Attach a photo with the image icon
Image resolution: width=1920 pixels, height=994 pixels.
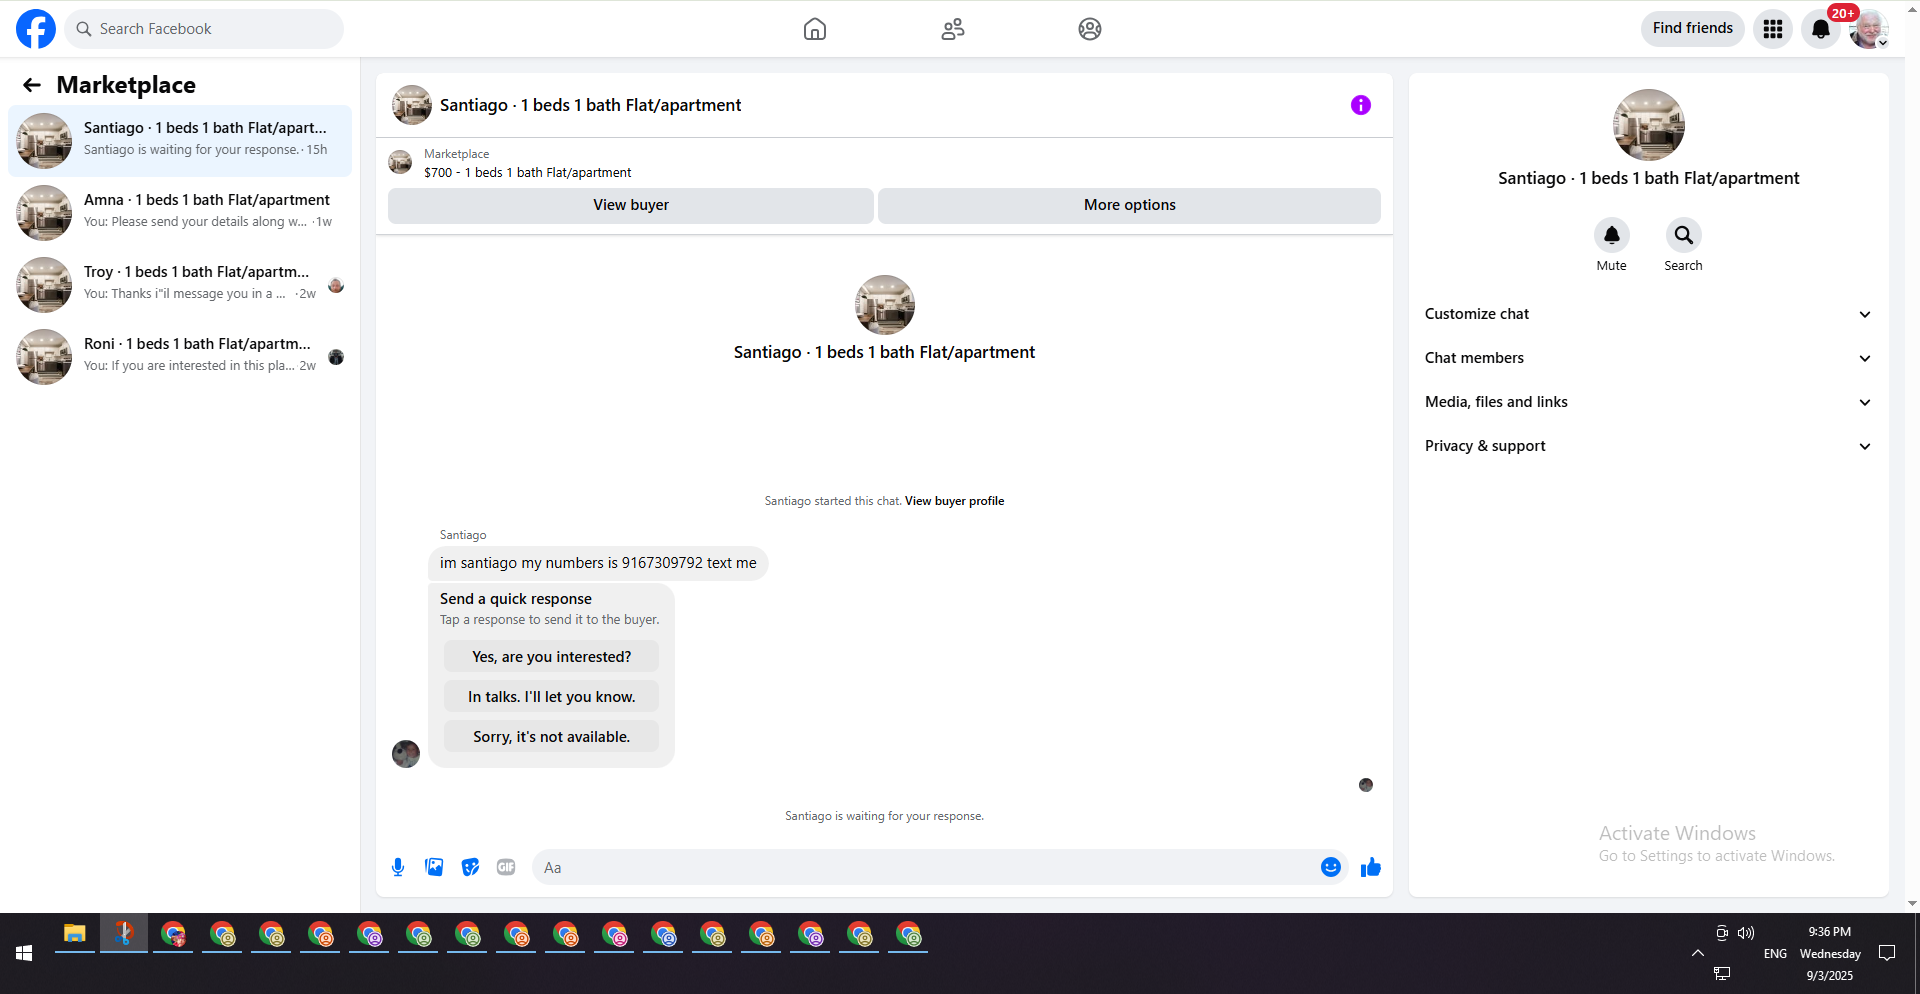pyautogui.click(x=434, y=867)
